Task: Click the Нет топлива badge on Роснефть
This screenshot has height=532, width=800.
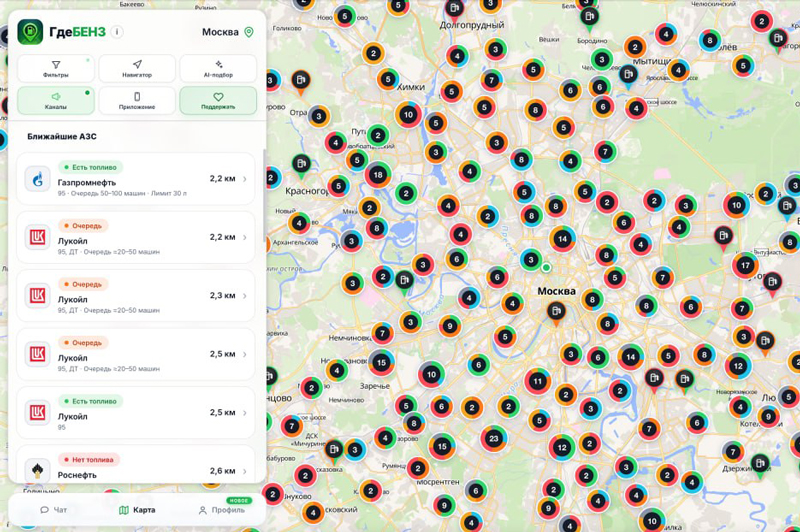Action: (x=88, y=460)
